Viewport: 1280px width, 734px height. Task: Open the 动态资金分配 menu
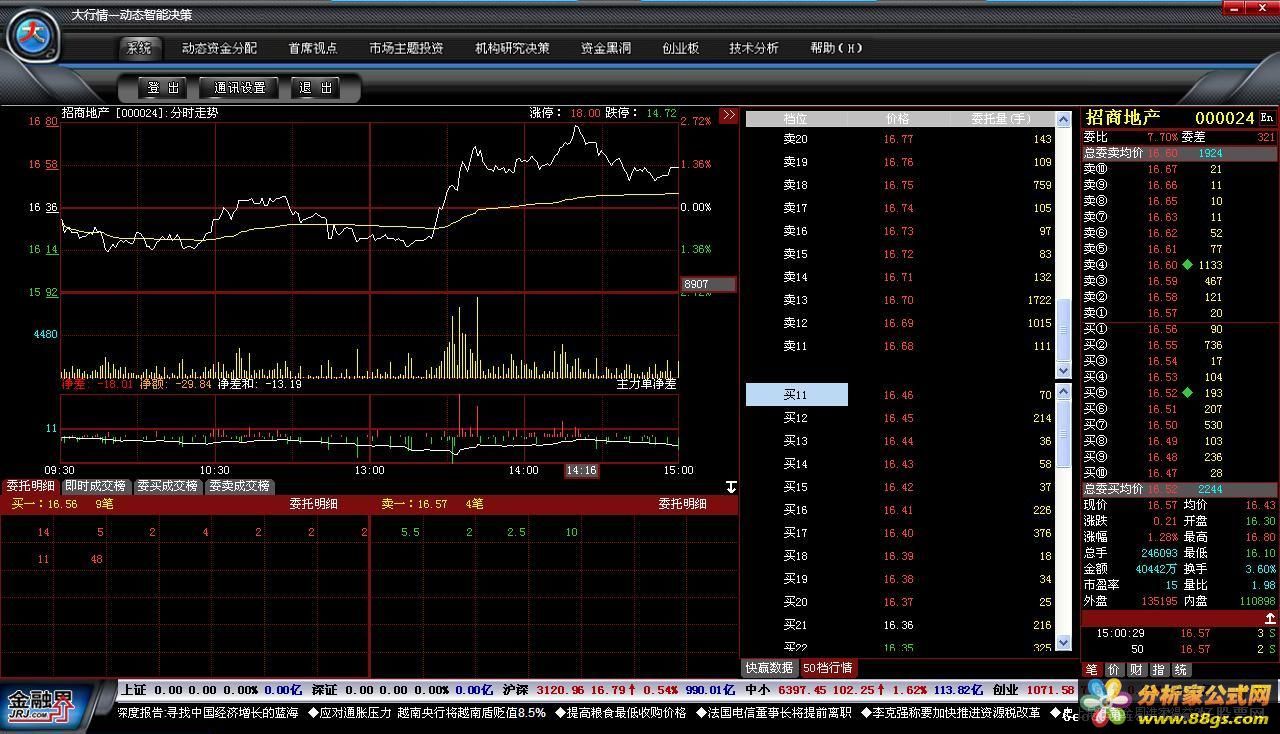pos(219,48)
